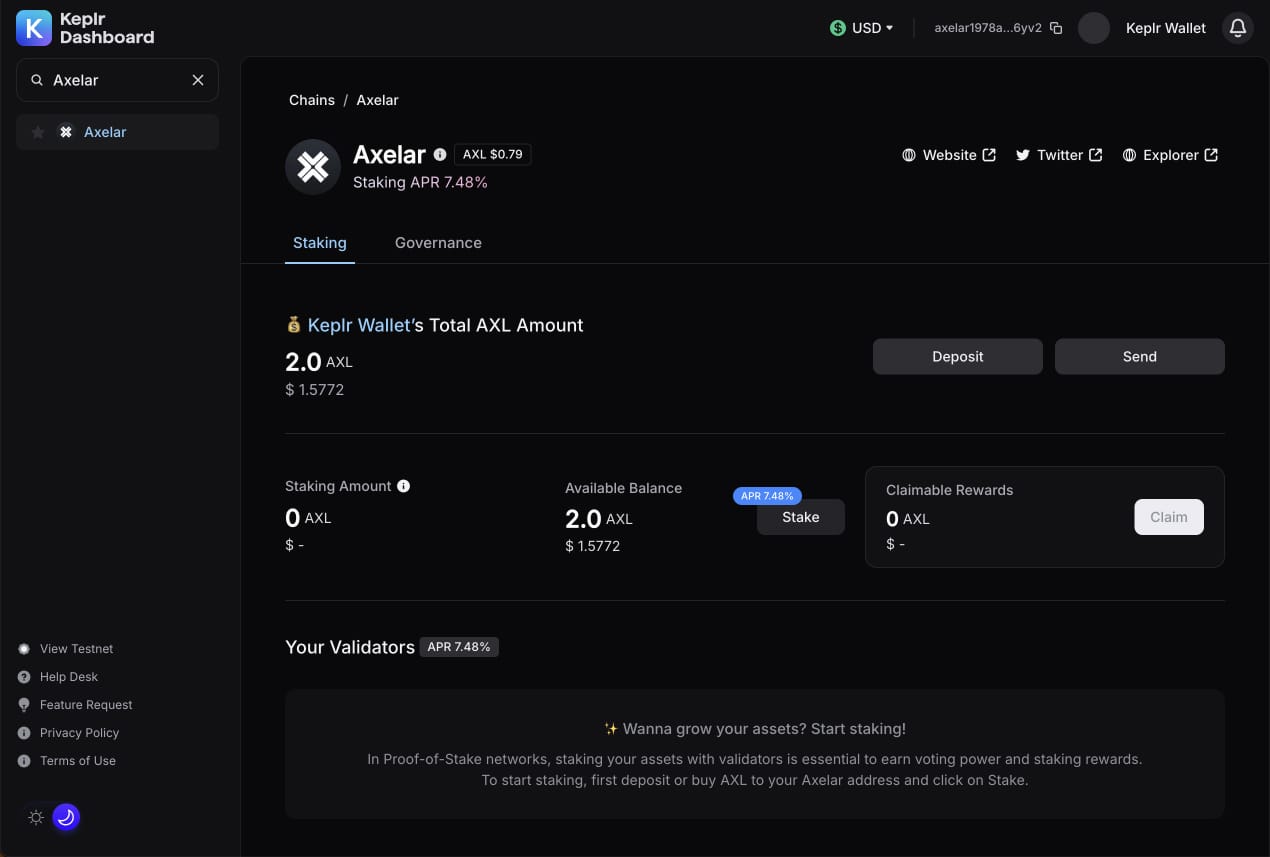Open View Testnet link

76,649
